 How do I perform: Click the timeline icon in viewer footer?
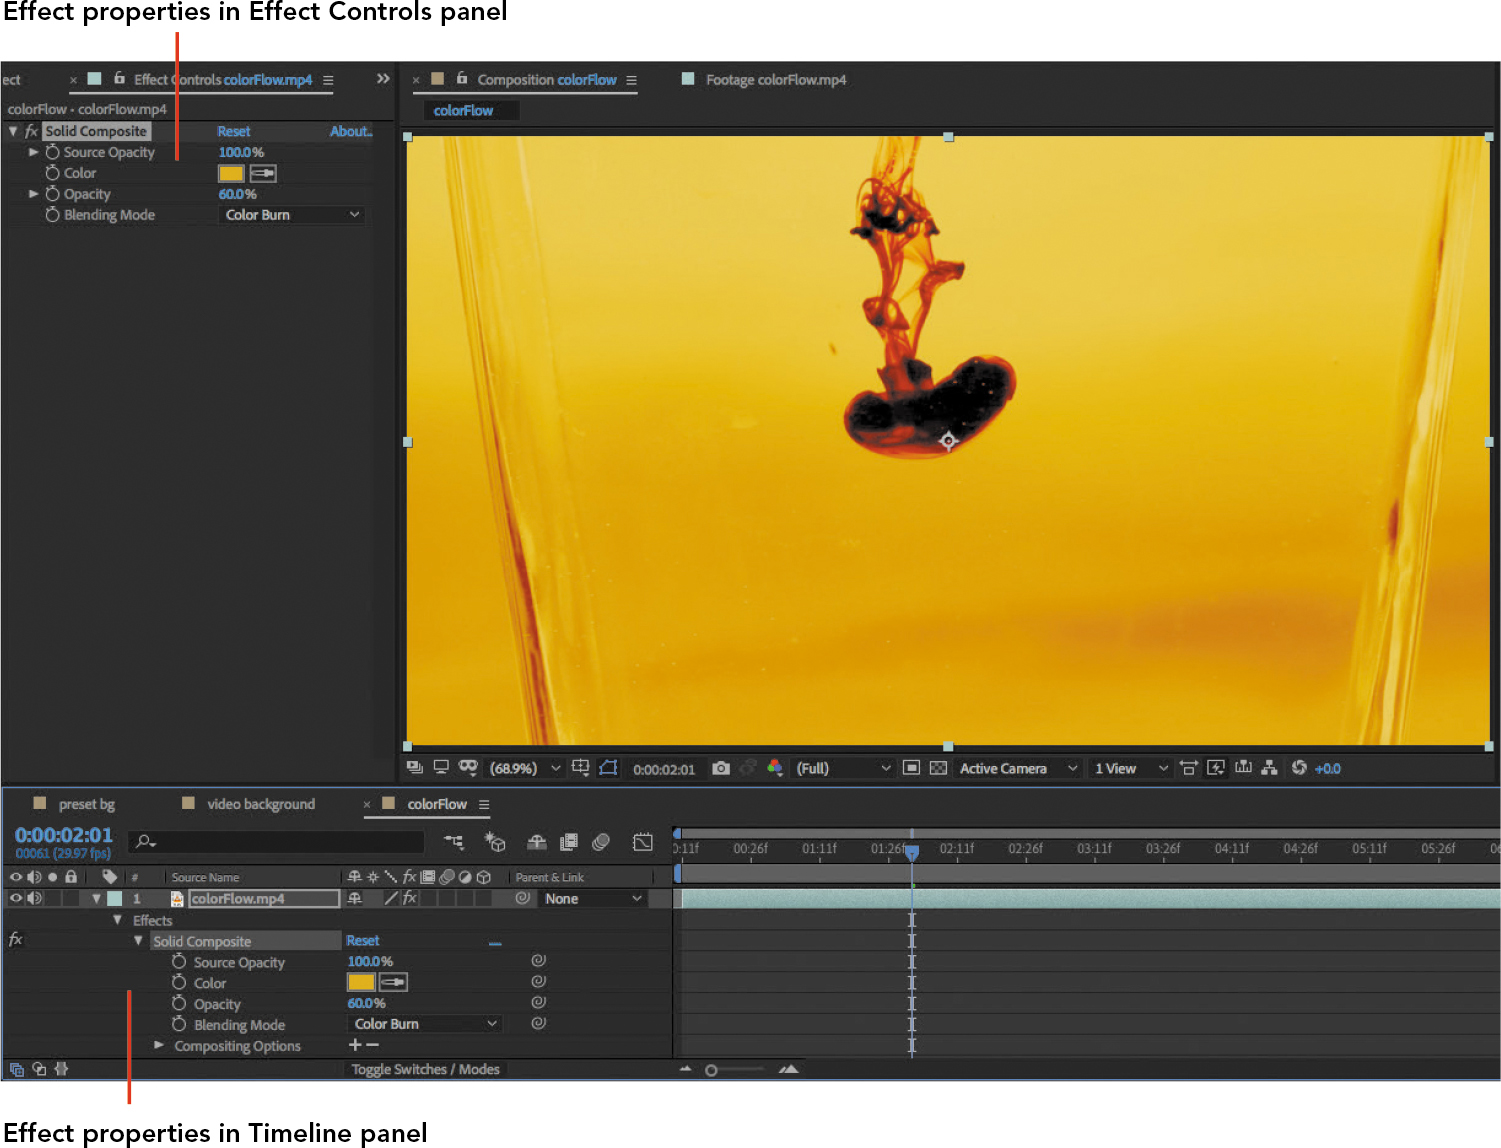click(1243, 768)
